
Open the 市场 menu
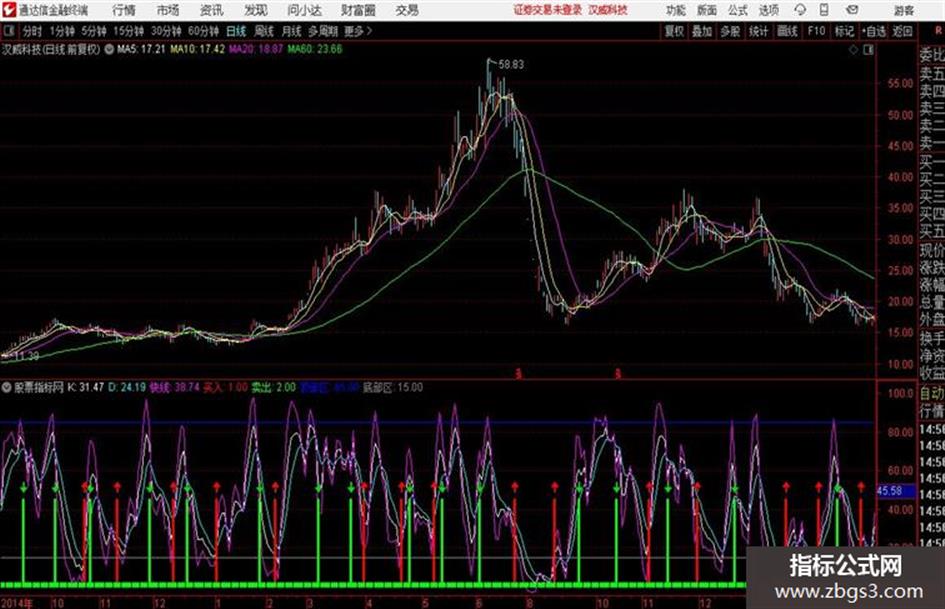168,10
